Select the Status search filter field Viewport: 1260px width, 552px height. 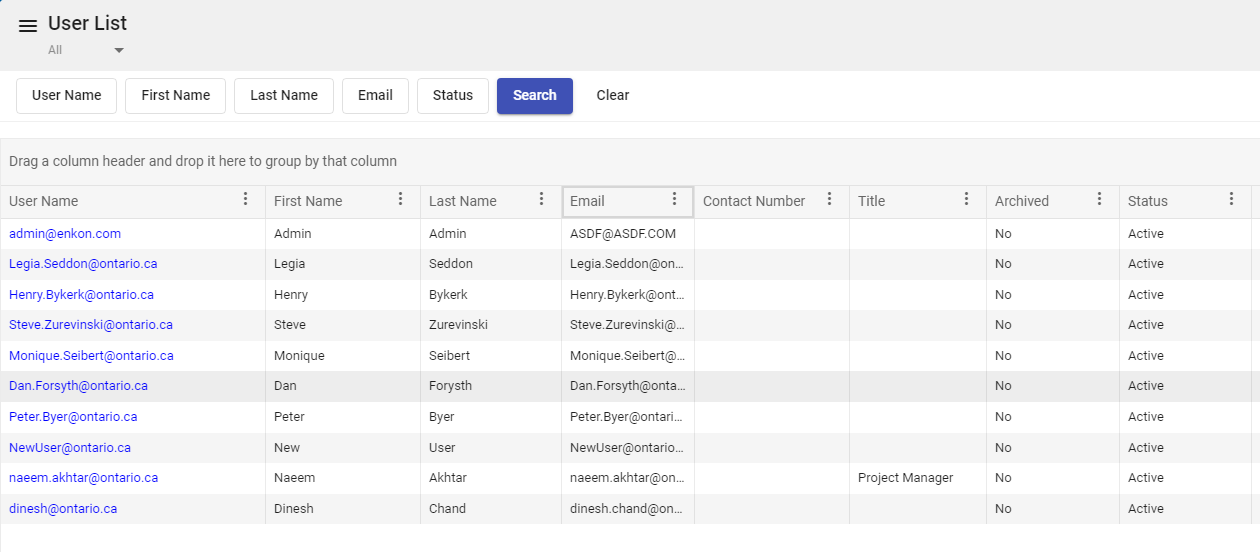tap(452, 96)
